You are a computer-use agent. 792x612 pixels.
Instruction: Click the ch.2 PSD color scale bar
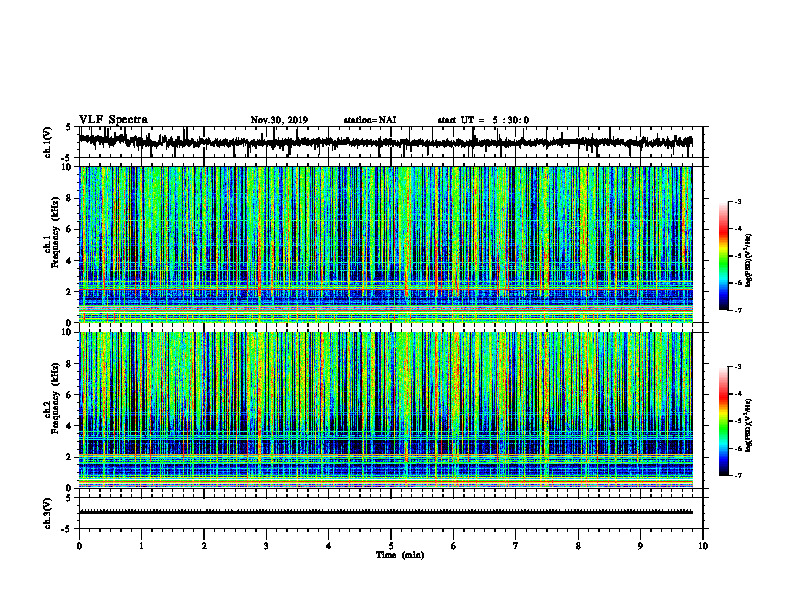coord(723,421)
